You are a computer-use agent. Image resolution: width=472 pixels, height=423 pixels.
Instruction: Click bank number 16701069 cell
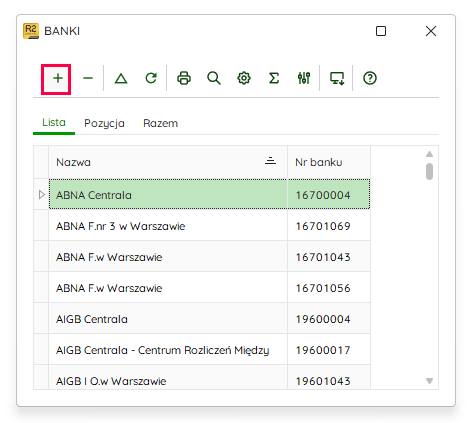tap(329, 226)
